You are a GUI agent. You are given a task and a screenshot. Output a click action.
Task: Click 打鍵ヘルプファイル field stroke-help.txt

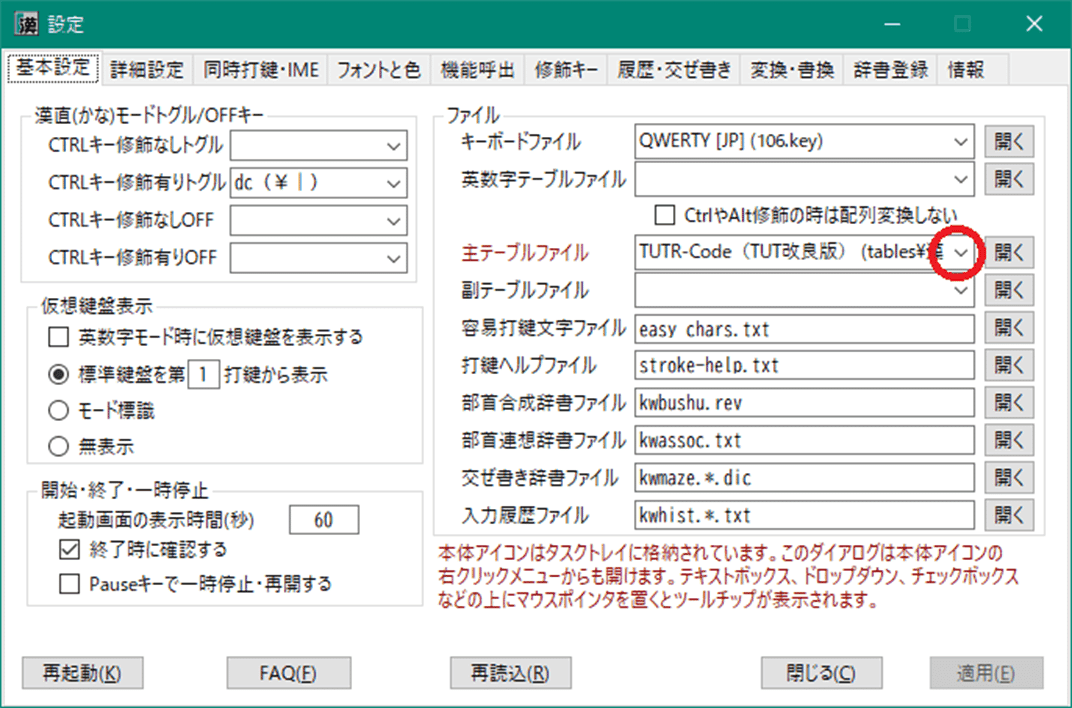804,366
